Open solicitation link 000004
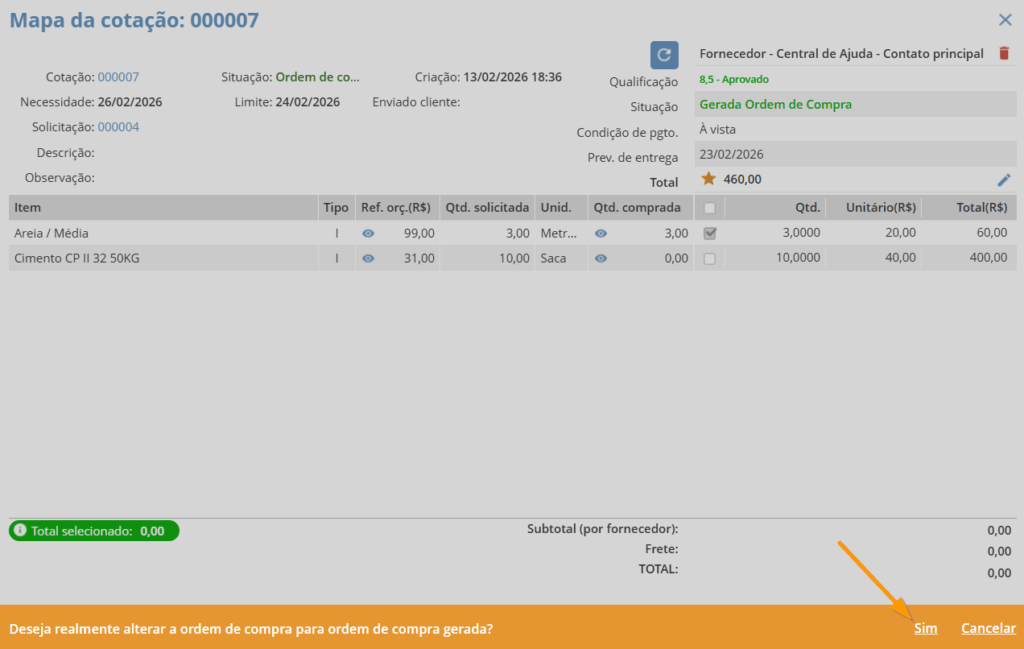 coord(118,127)
